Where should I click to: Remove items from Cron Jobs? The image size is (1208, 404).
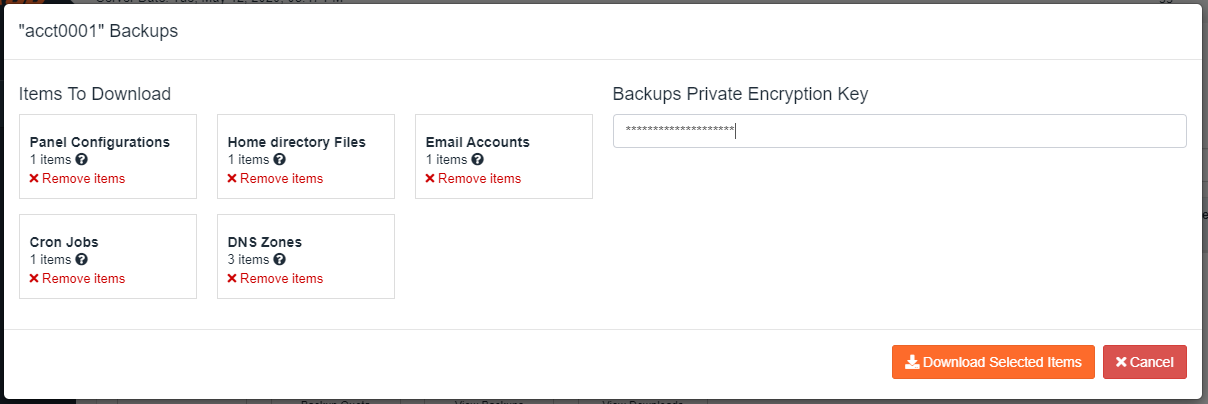77,278
